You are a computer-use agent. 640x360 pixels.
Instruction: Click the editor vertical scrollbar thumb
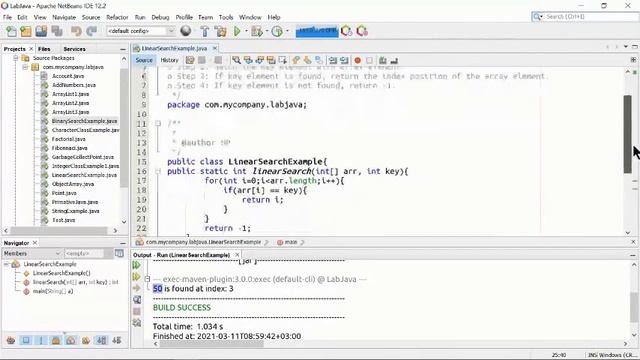click(628, 134)
